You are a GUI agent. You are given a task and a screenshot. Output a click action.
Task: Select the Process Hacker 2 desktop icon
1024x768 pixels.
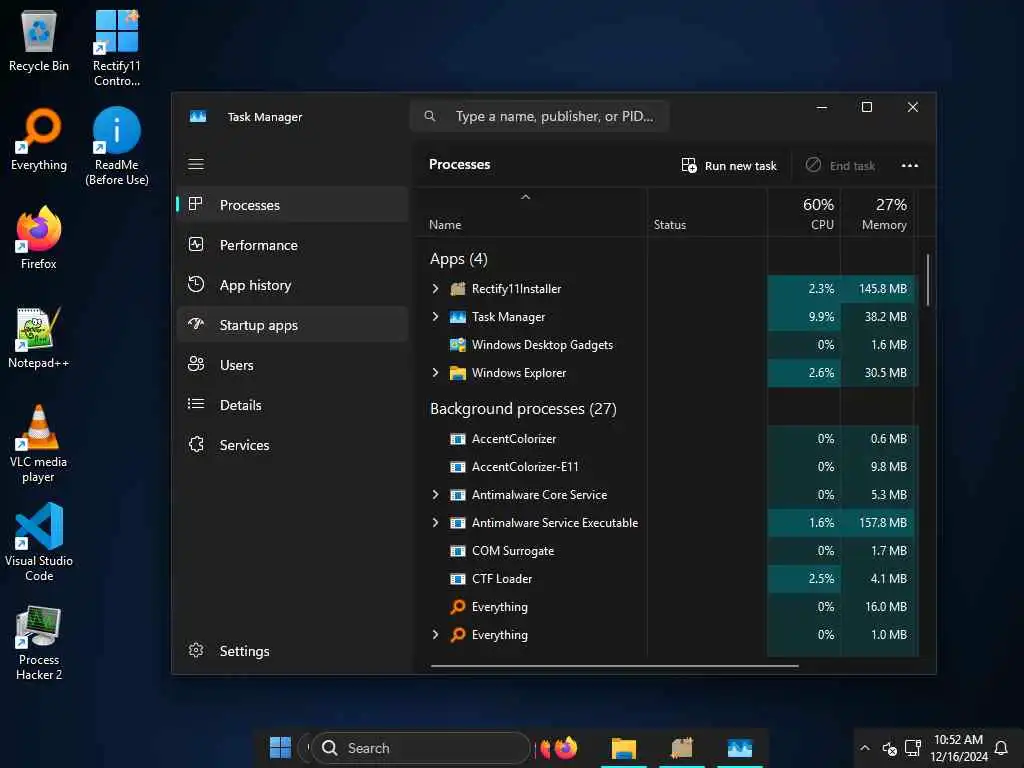(x=39, y=643)
